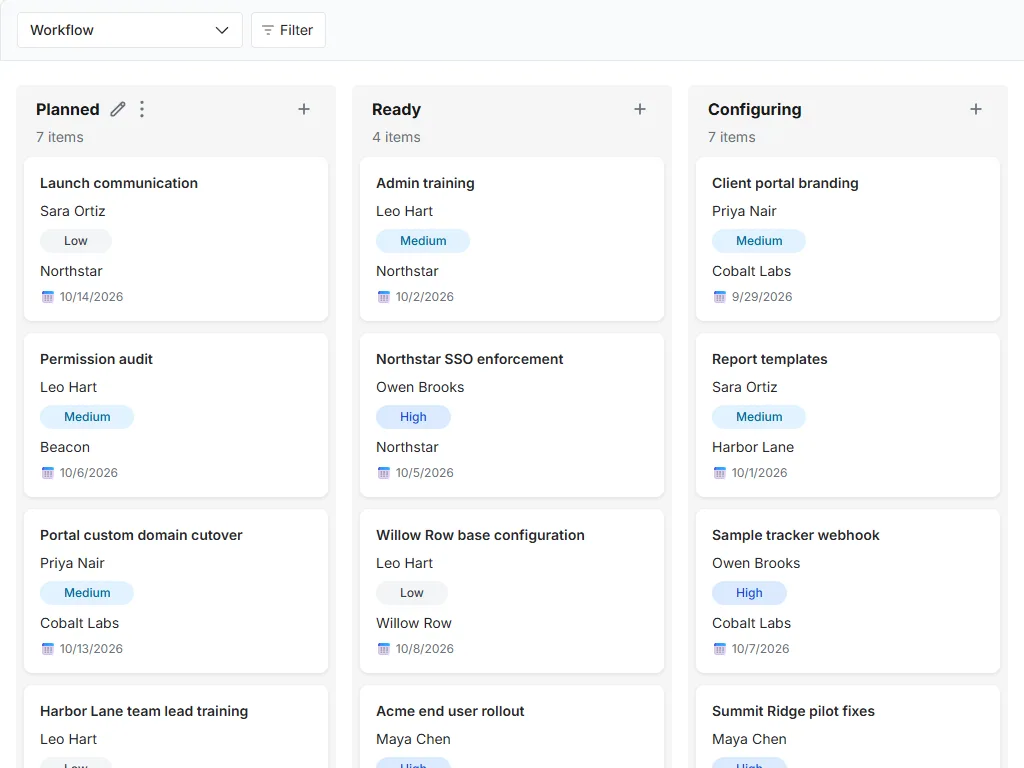This screenshot has width=1024, height=768.
Task: Click calendar icon on Client portal branding card
Action: coord(720,297)
